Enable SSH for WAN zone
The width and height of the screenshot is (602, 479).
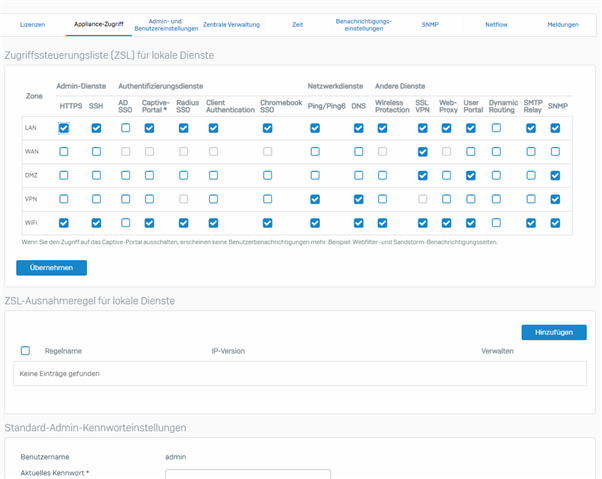point(96,152)
